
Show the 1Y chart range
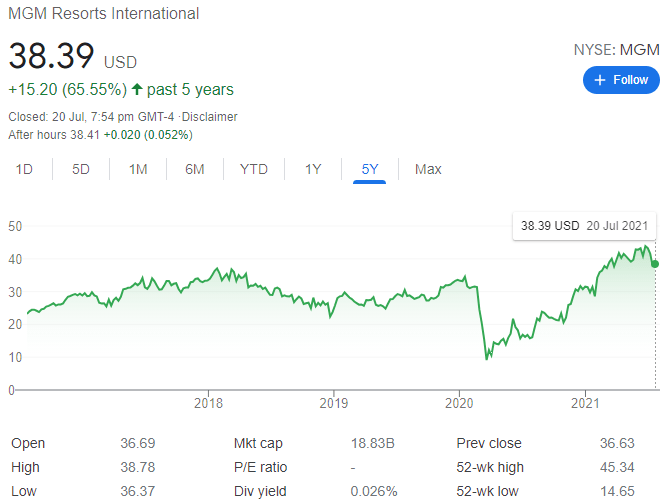tap(313, 169)
